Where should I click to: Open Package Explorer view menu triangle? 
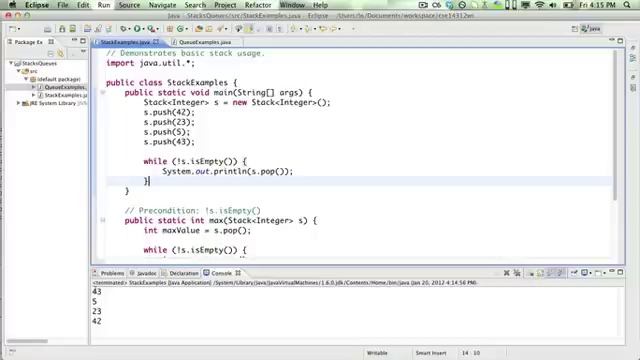click(x=83, y=51)
